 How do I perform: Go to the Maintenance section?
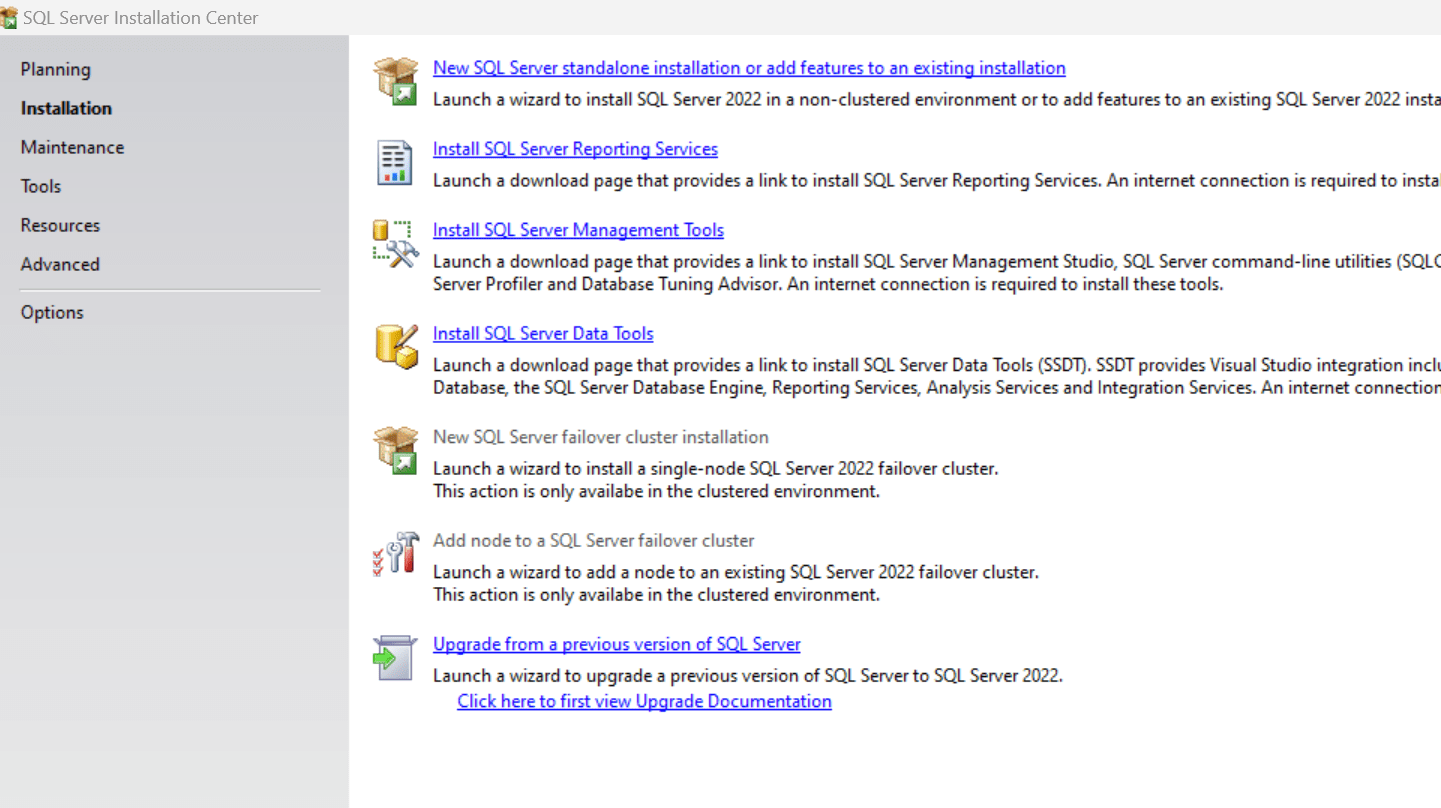click(x=73, y=147)
